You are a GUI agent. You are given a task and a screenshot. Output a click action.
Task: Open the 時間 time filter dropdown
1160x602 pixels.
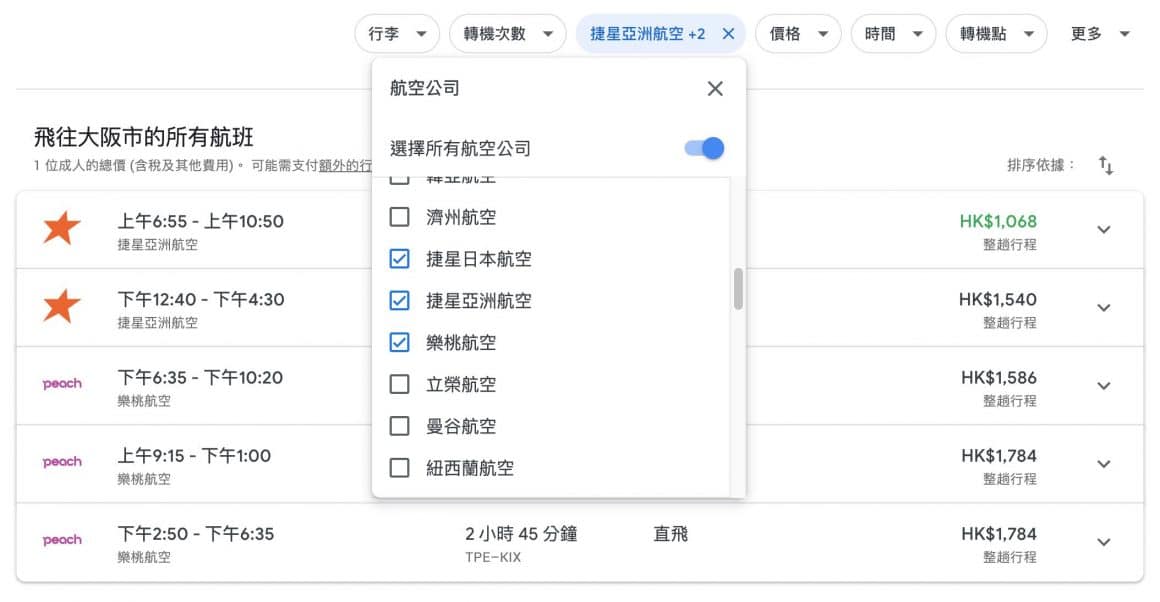tap(893, 34)
